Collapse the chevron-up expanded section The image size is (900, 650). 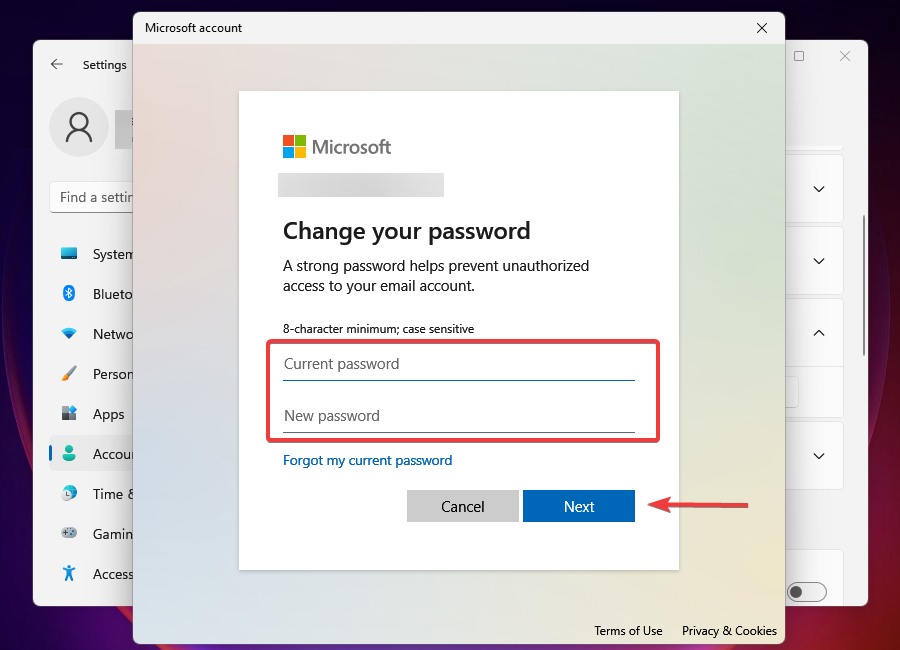(818, 333)
